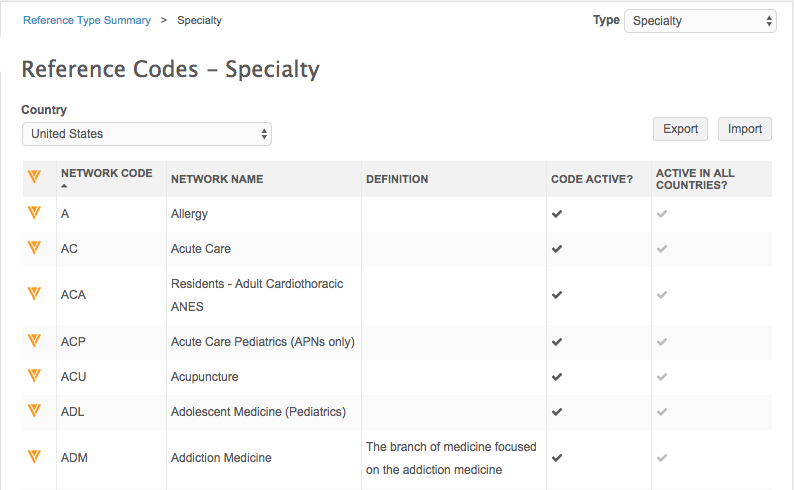The image size is (794, 490).
Task: Toggle Code Active checkmark for Acupuncture
Action: [557, 377]
